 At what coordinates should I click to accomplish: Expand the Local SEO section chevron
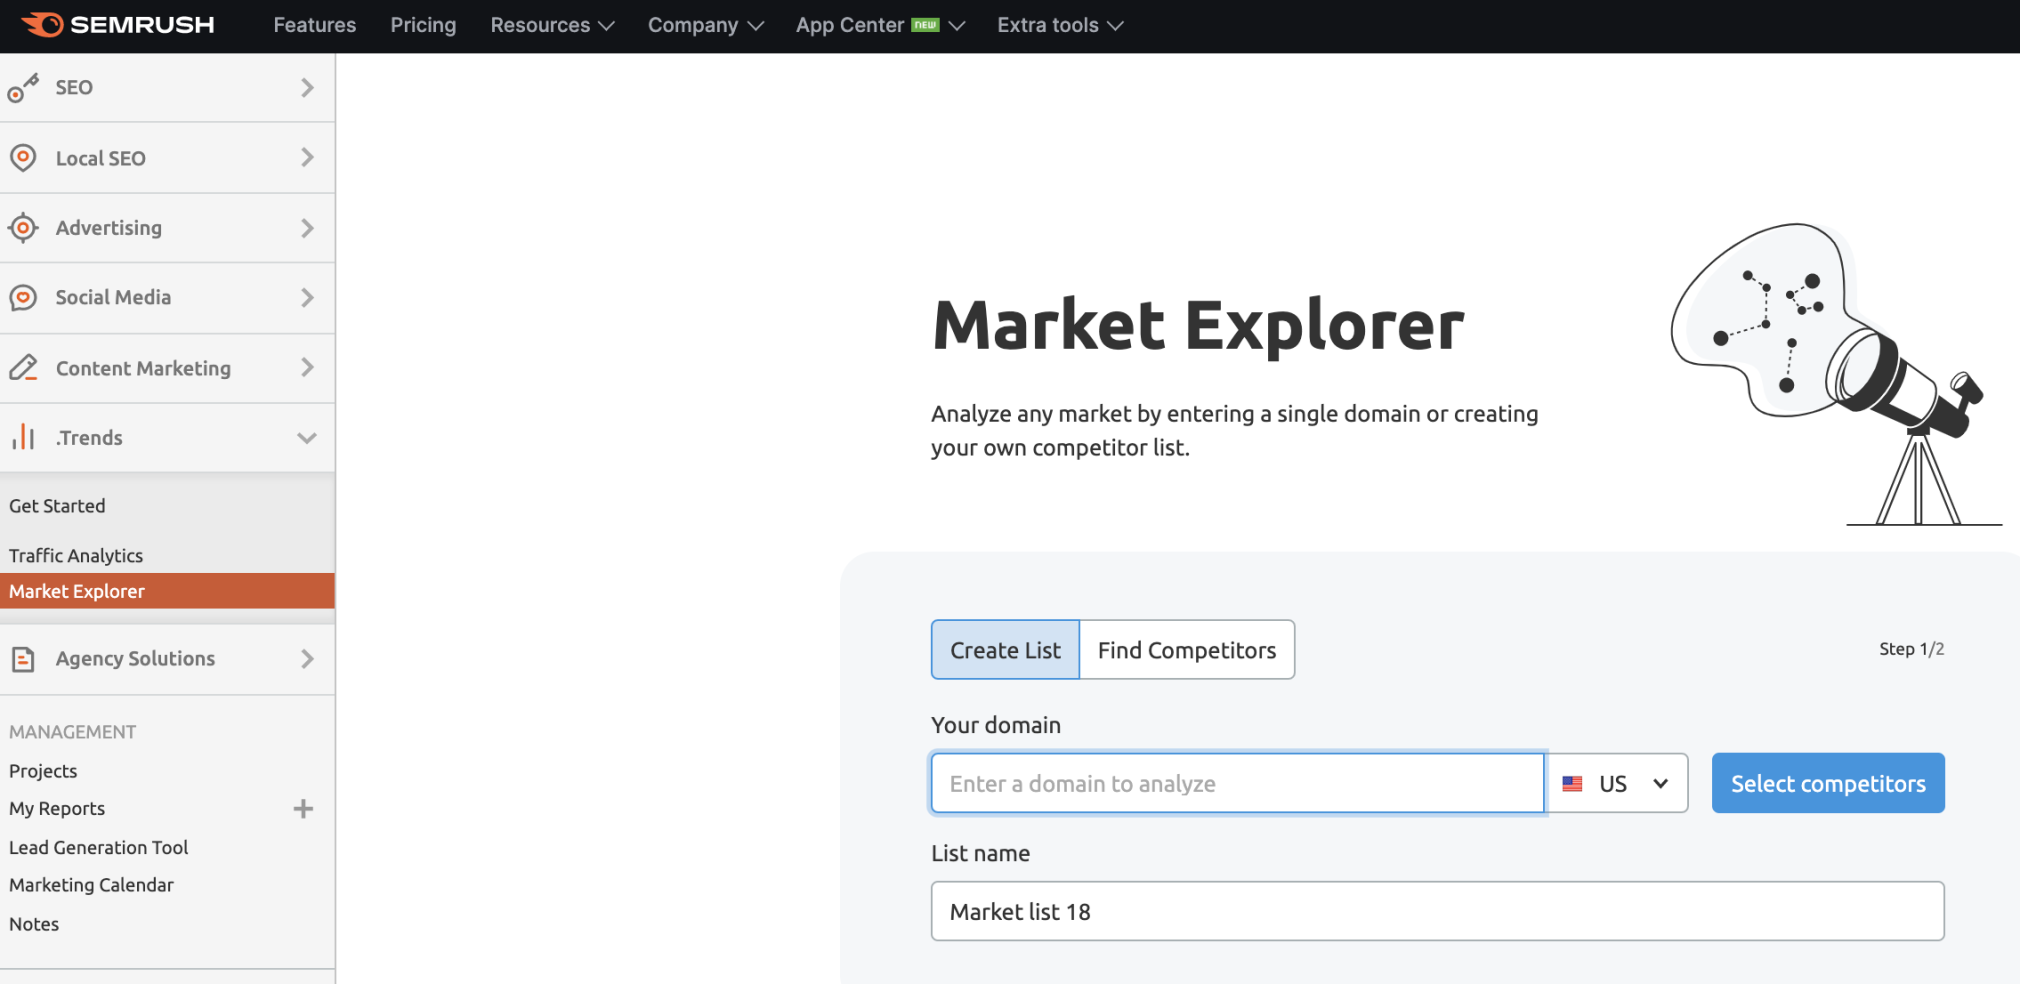307,158
